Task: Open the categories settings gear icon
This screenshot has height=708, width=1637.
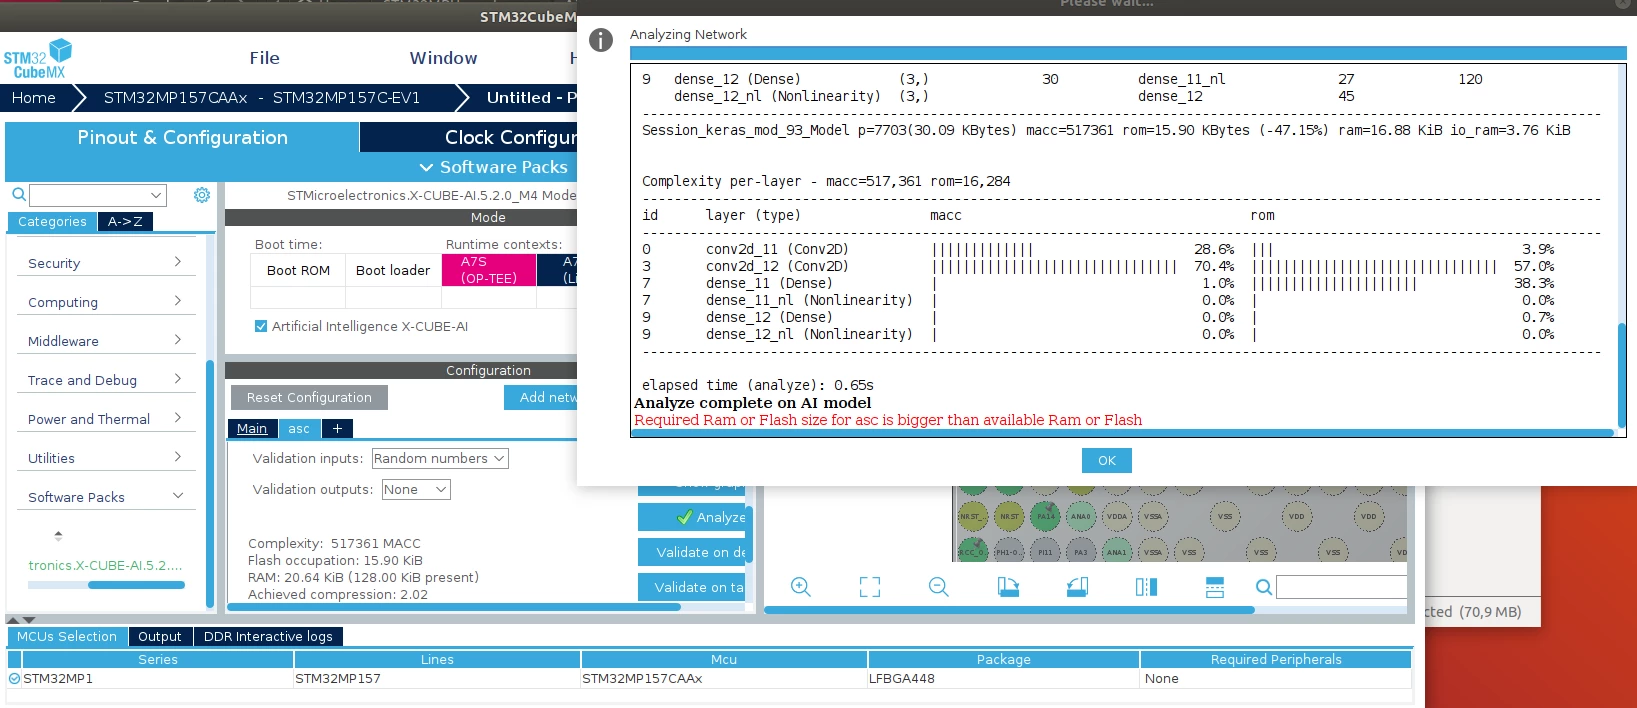Action: [x=202, y=195]
